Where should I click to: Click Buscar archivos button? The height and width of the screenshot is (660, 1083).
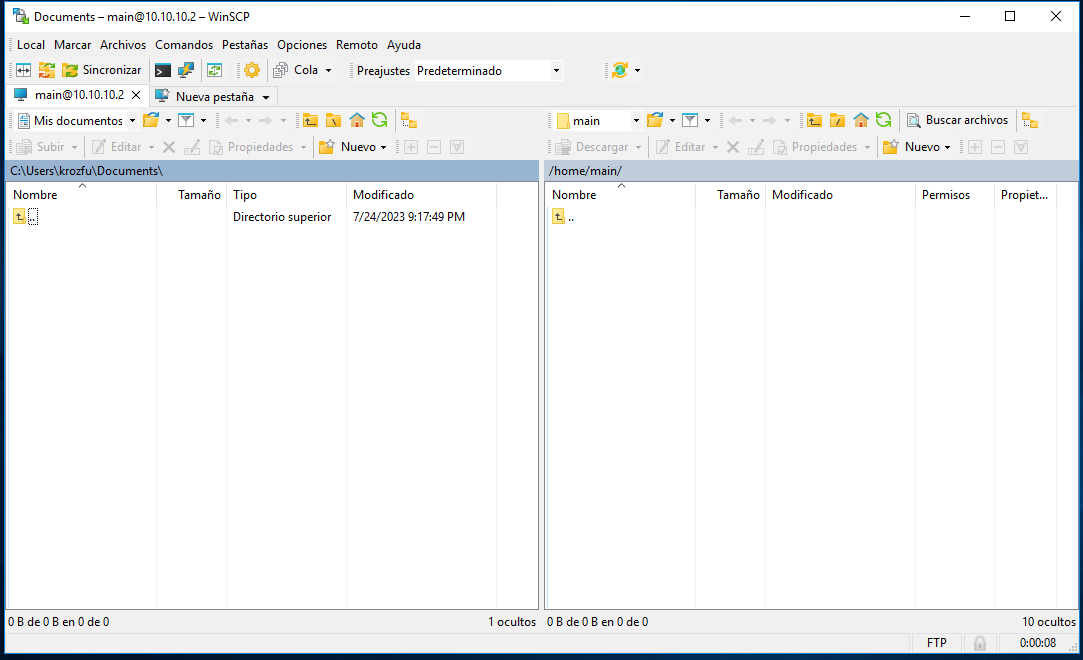(x=957, y=120)
